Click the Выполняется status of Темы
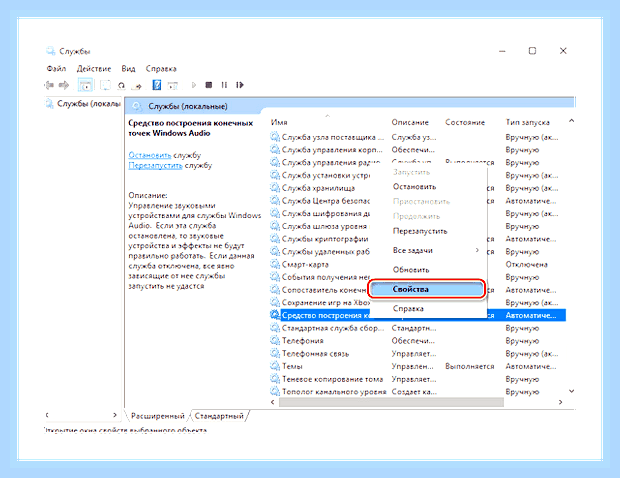The width and height of the screenshot is (620, 478). tap(469, 366)
